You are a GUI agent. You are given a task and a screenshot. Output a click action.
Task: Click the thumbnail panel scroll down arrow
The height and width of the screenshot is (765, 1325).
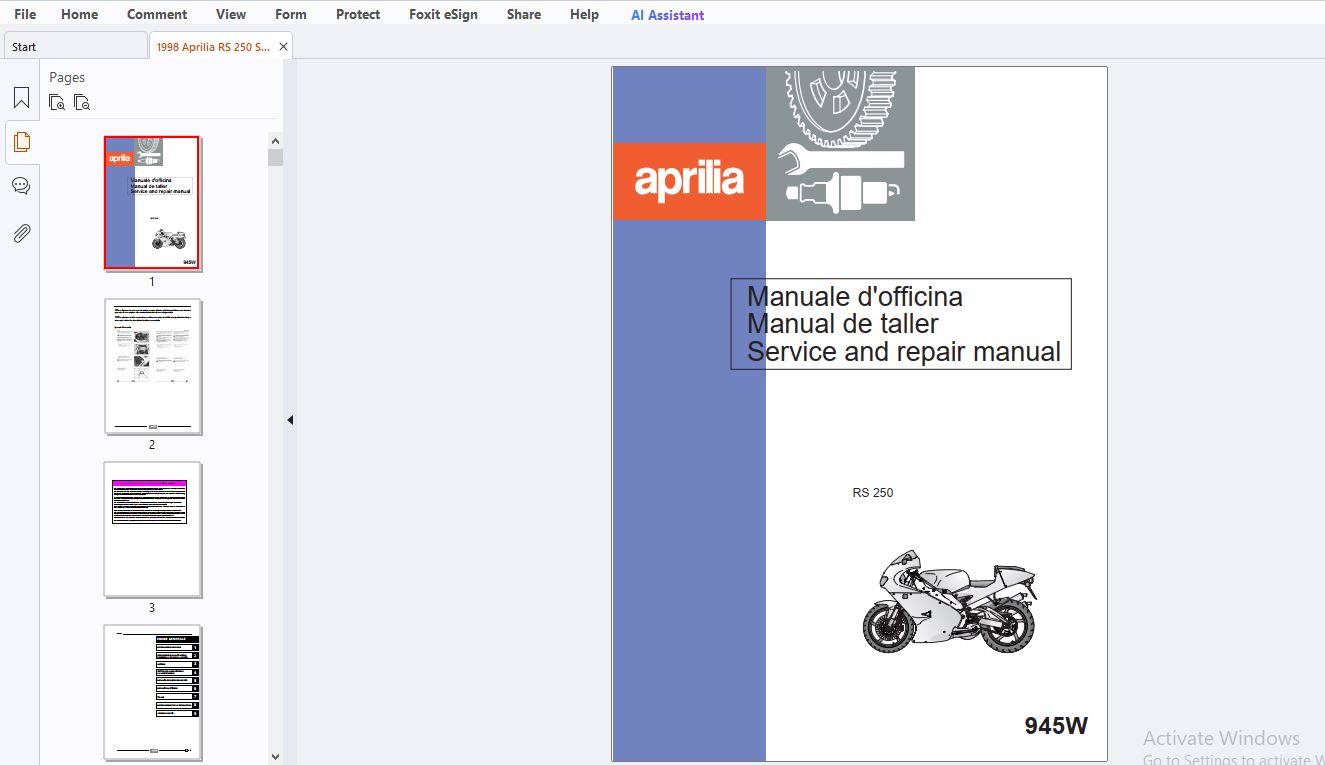[x=276, y=757]
